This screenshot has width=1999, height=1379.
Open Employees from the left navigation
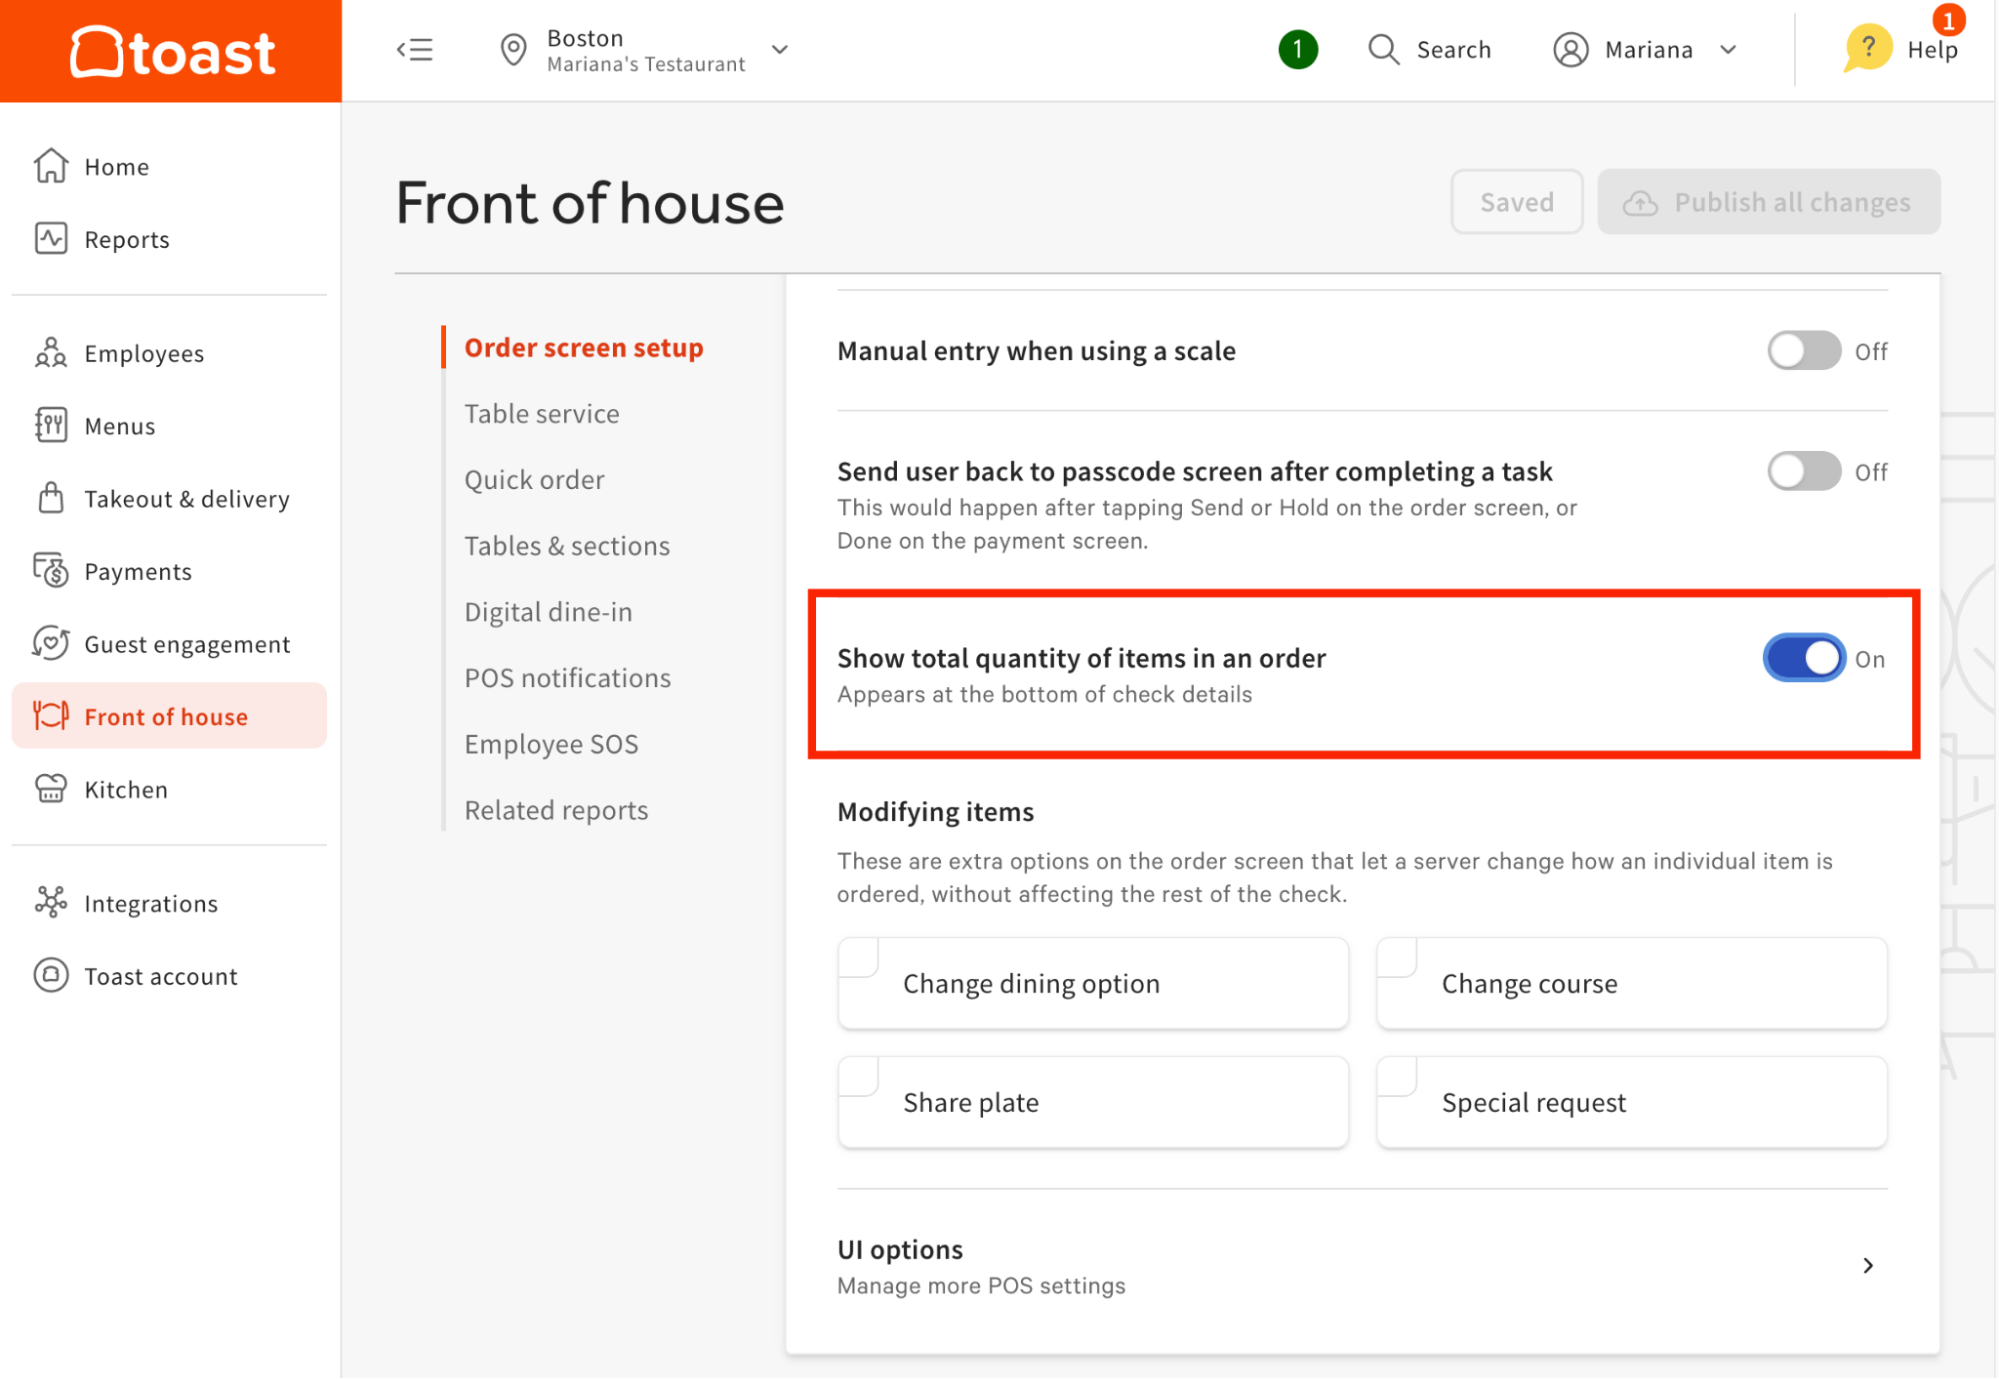point(143,353)
